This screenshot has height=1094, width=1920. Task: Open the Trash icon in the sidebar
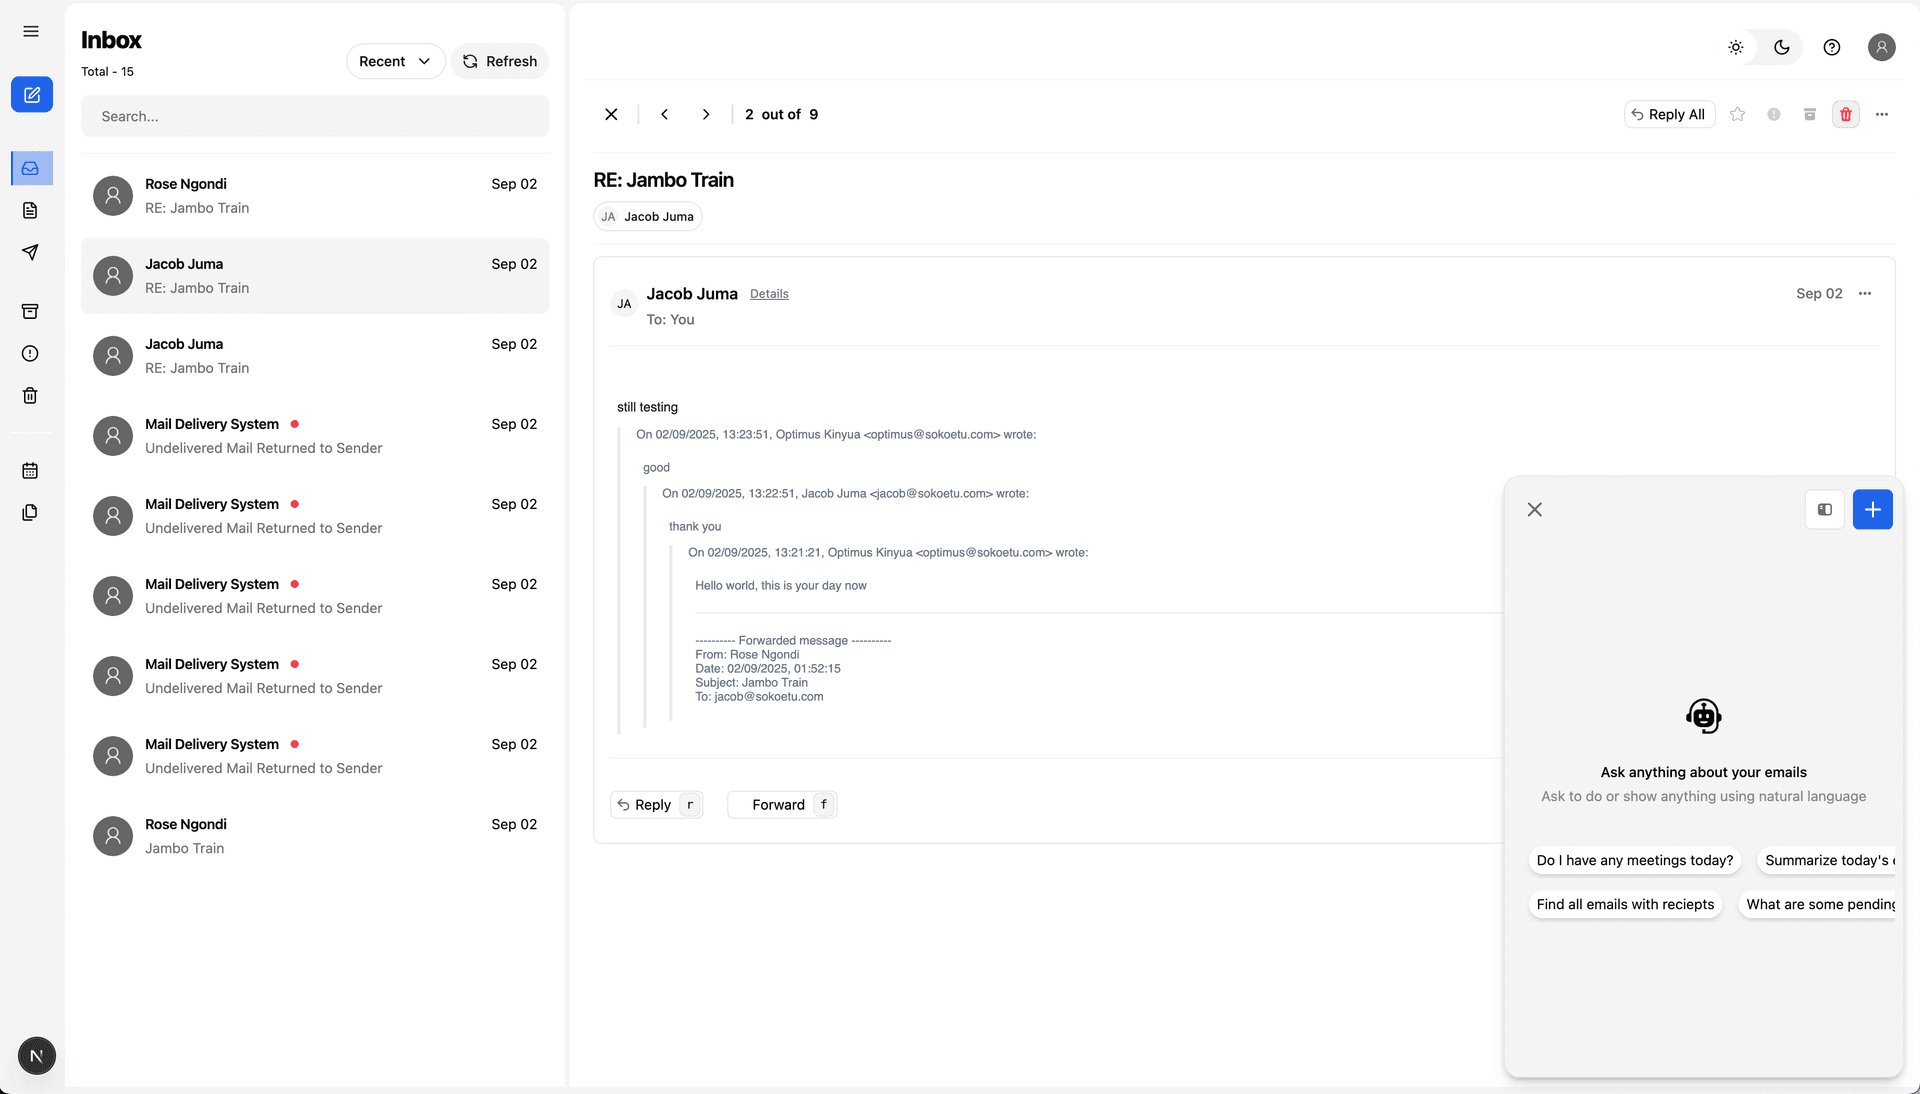pyautogui.click(x=31, y=395)
